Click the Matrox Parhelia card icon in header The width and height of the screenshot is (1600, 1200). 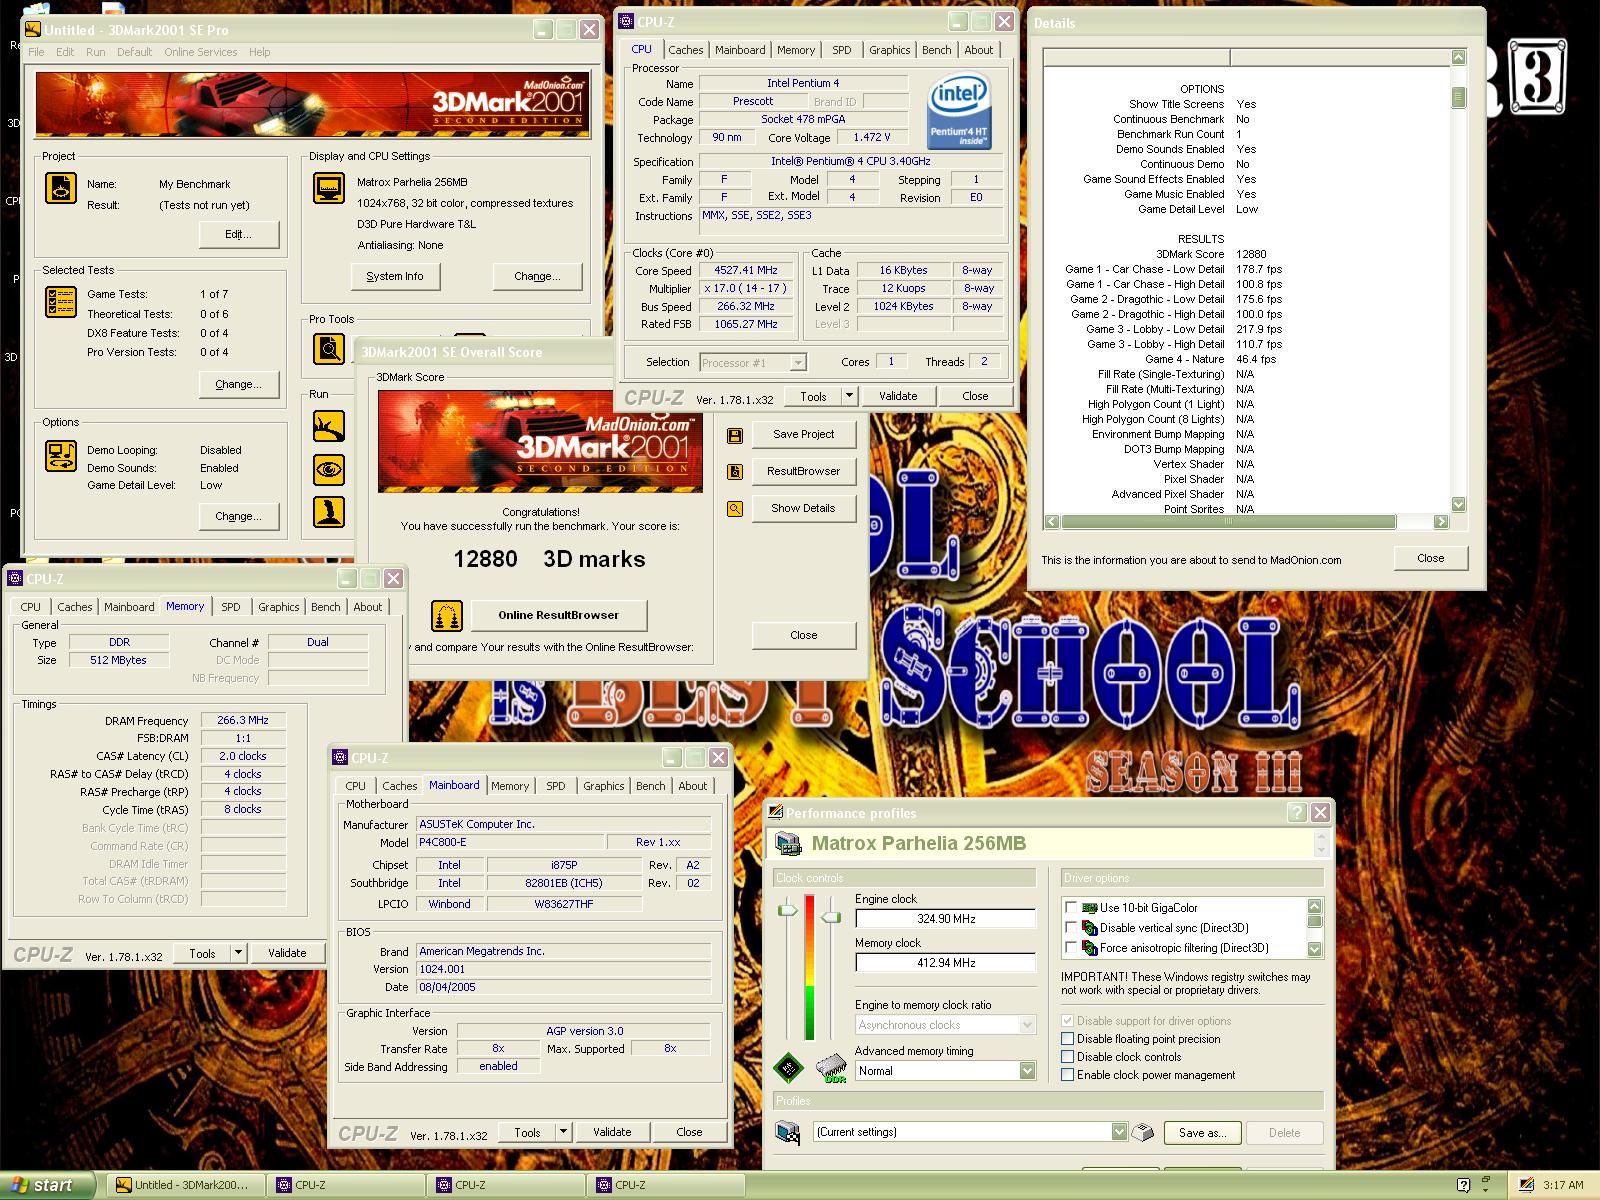pyautogui.click(x=789, y=845)
